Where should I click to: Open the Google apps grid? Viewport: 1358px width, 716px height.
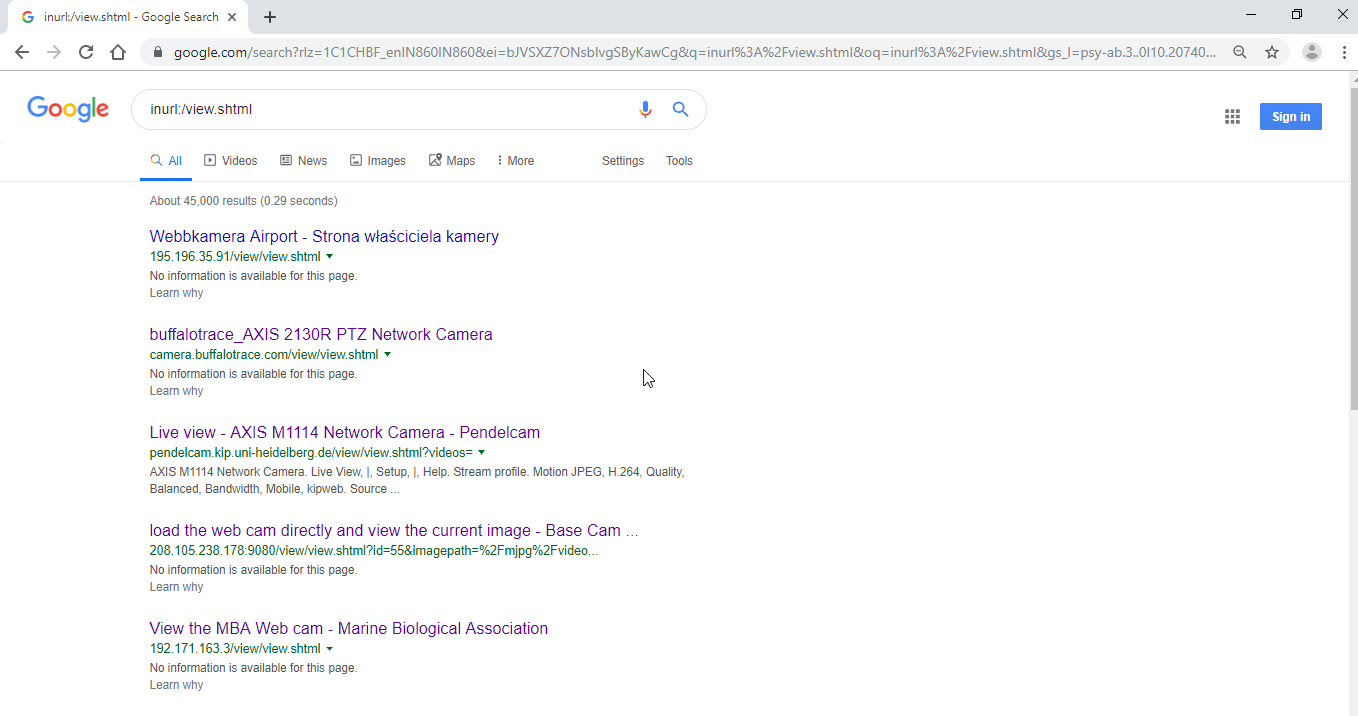pos(1232,117)
